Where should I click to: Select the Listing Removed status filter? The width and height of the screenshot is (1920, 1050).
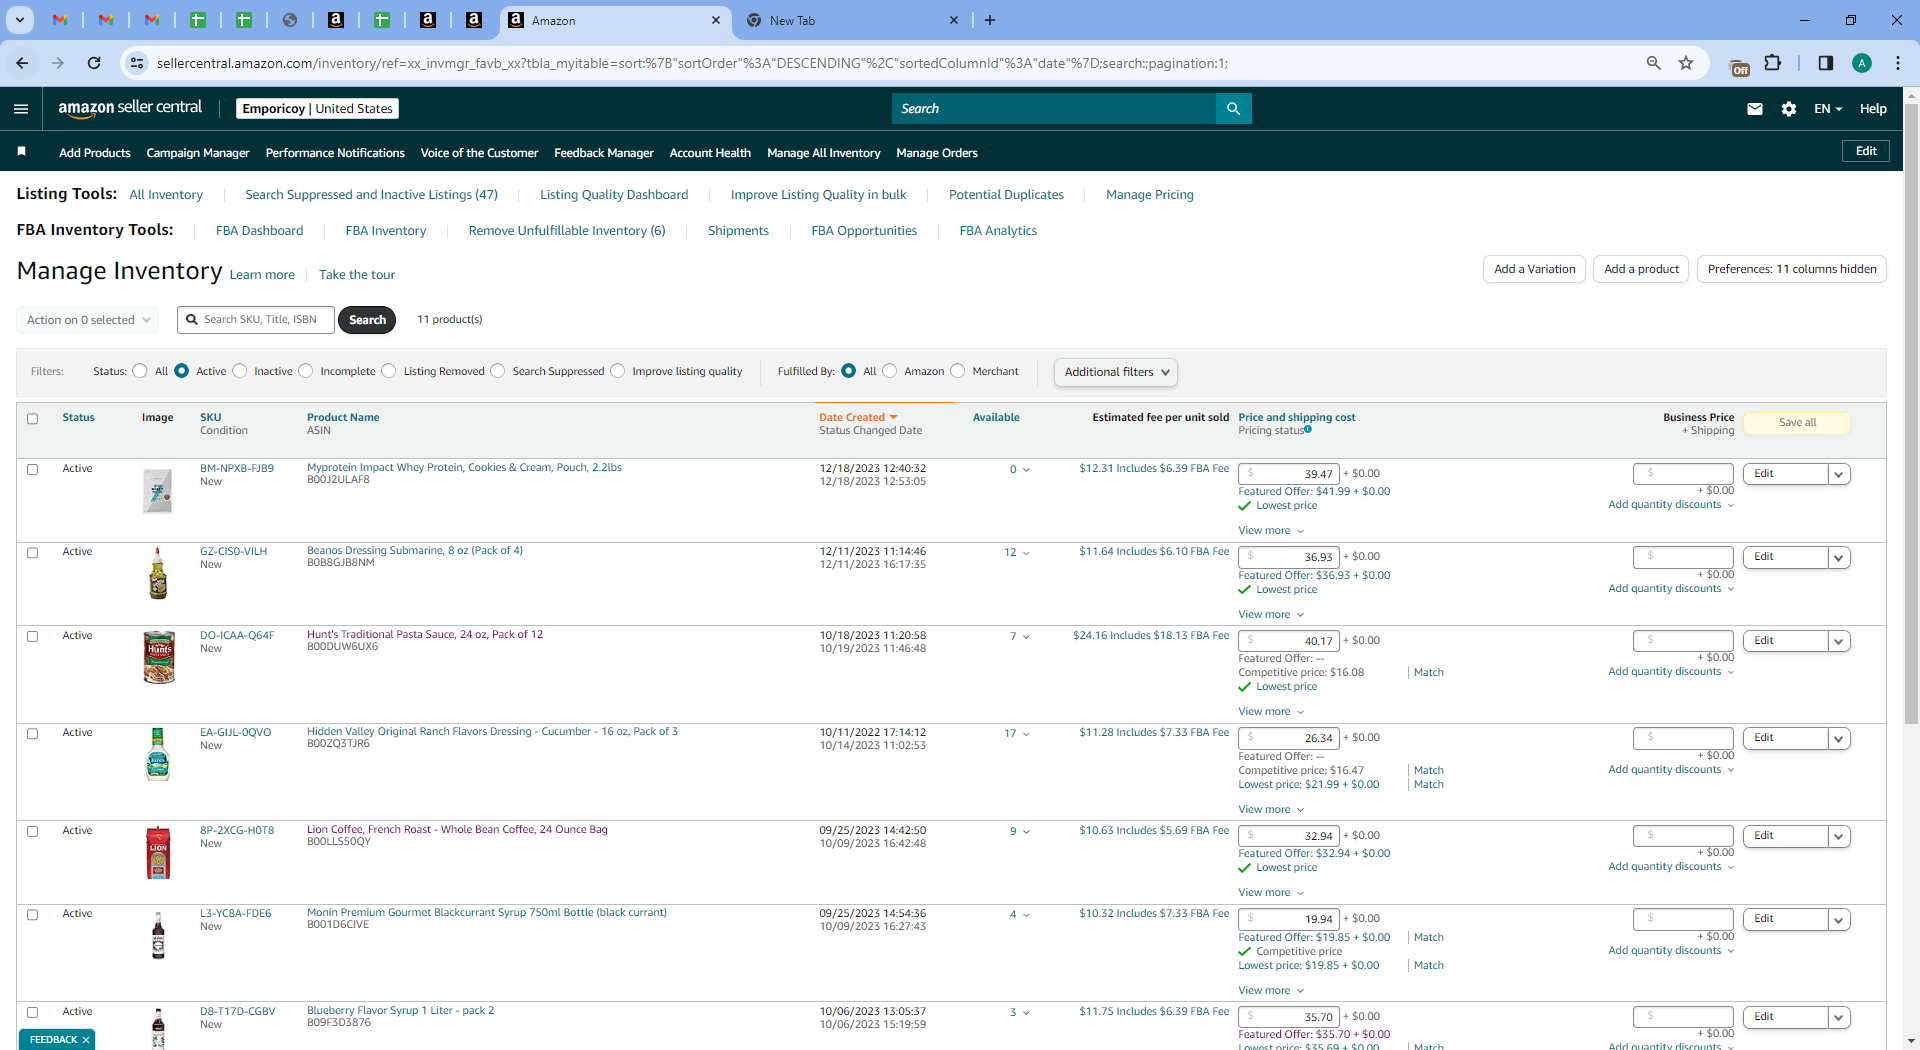(x=389, y=371)
